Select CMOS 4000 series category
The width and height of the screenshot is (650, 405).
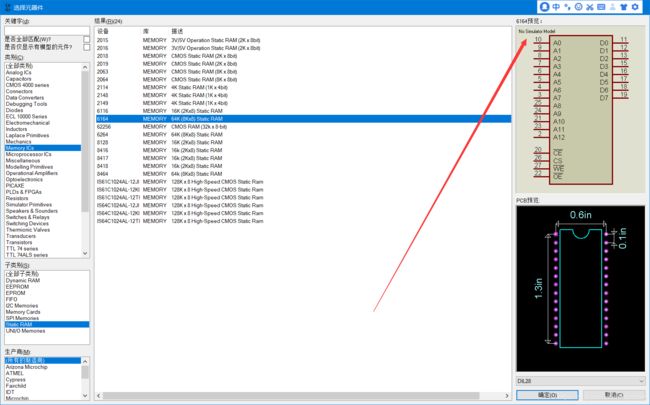27,85
